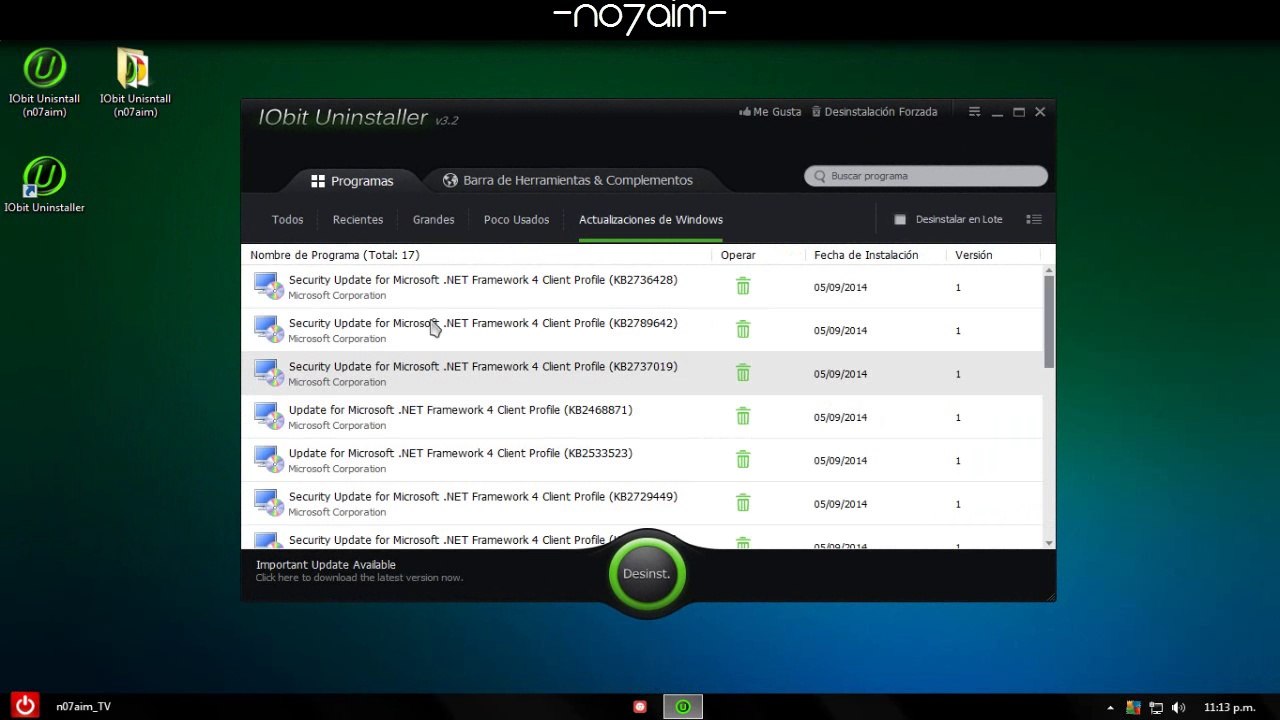Image resolution: width=1280 pixels, height=720 pixels.
Task: Open Desinstalación Forzada (forced uninstall)
Action: coord(874,112)
